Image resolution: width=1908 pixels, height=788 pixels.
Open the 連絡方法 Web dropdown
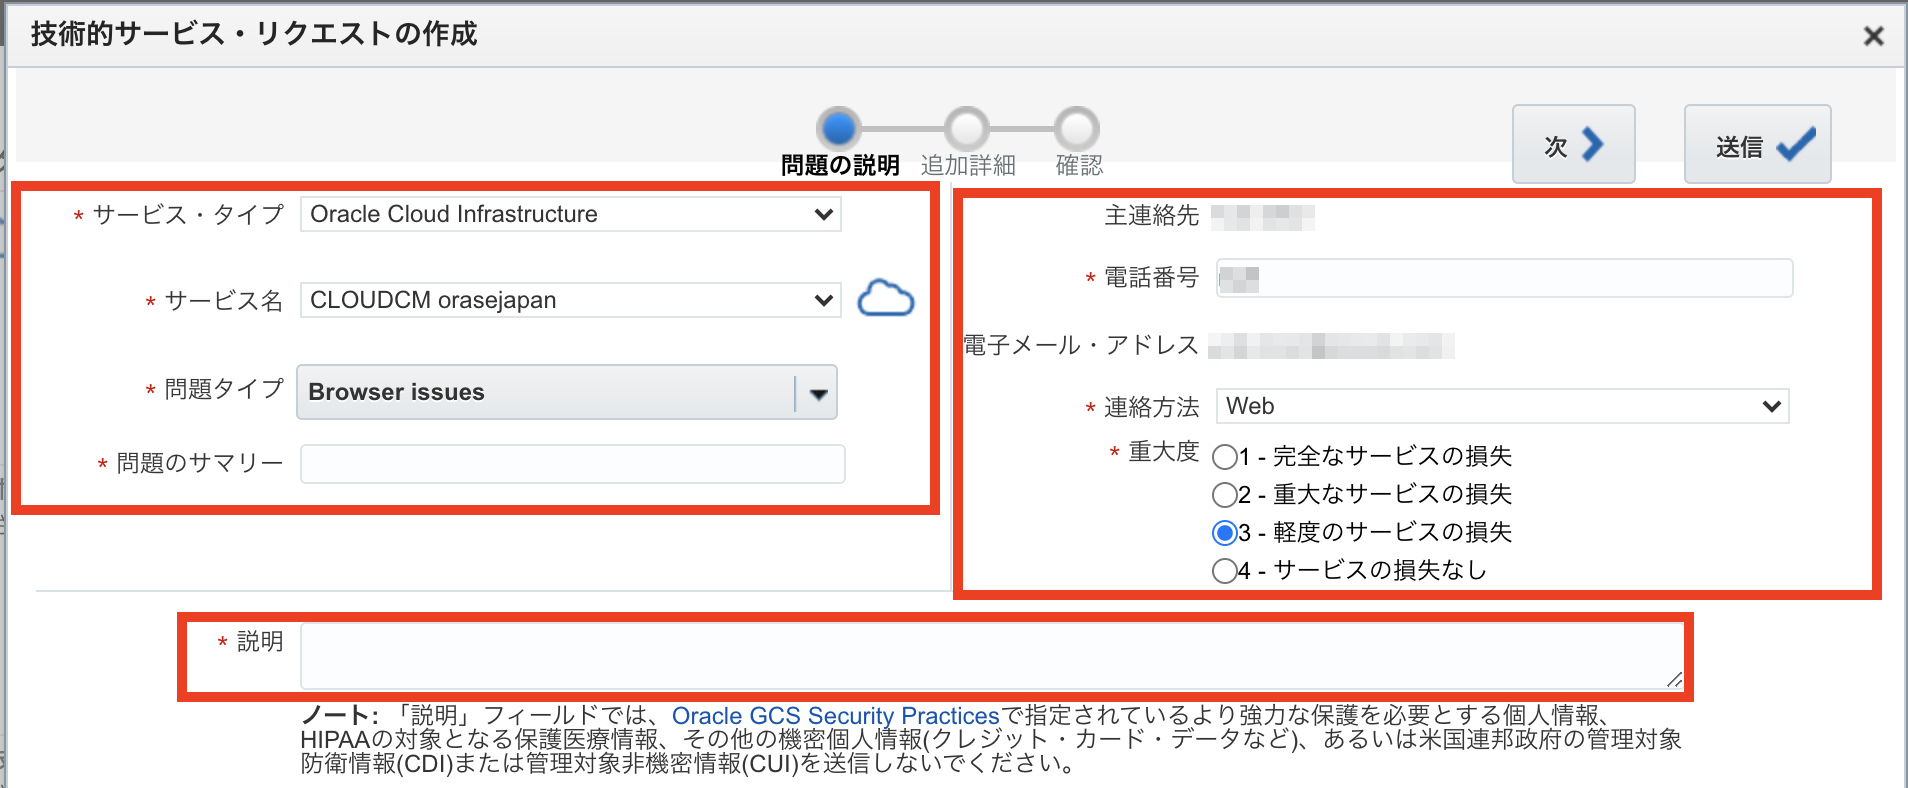(1502, 406)
